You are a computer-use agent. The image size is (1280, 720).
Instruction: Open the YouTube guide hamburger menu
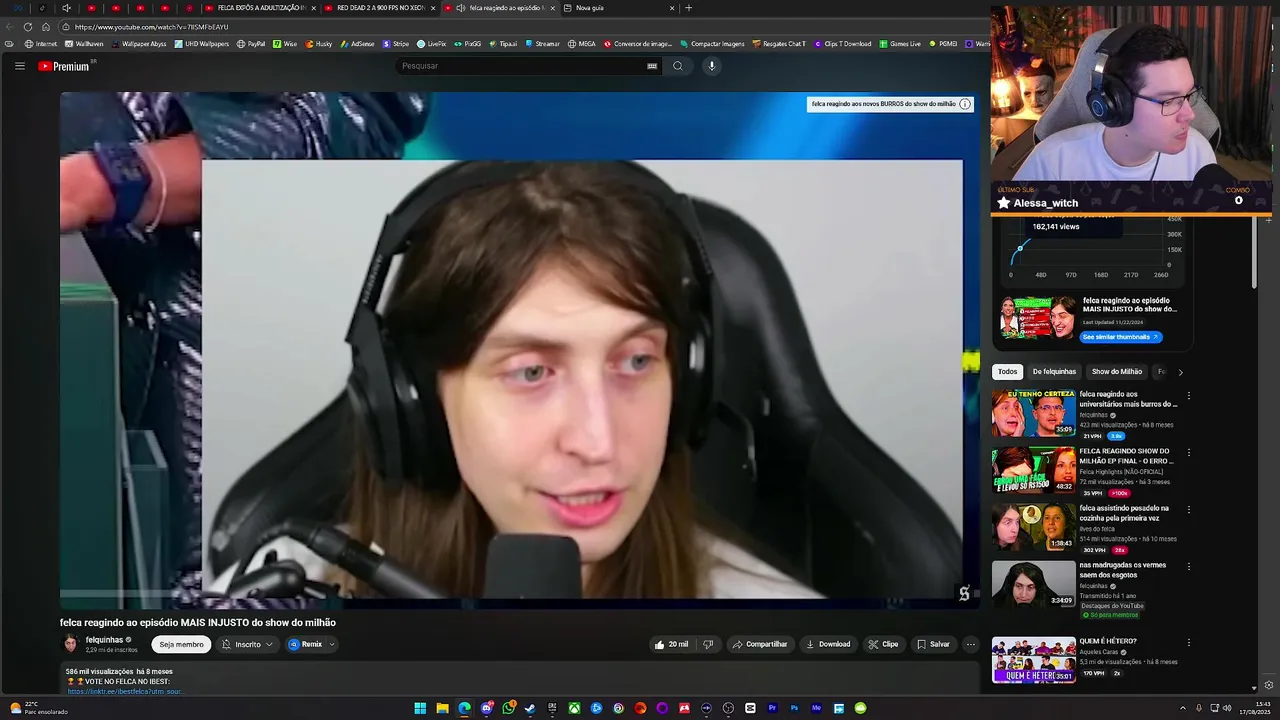point(19,66)
